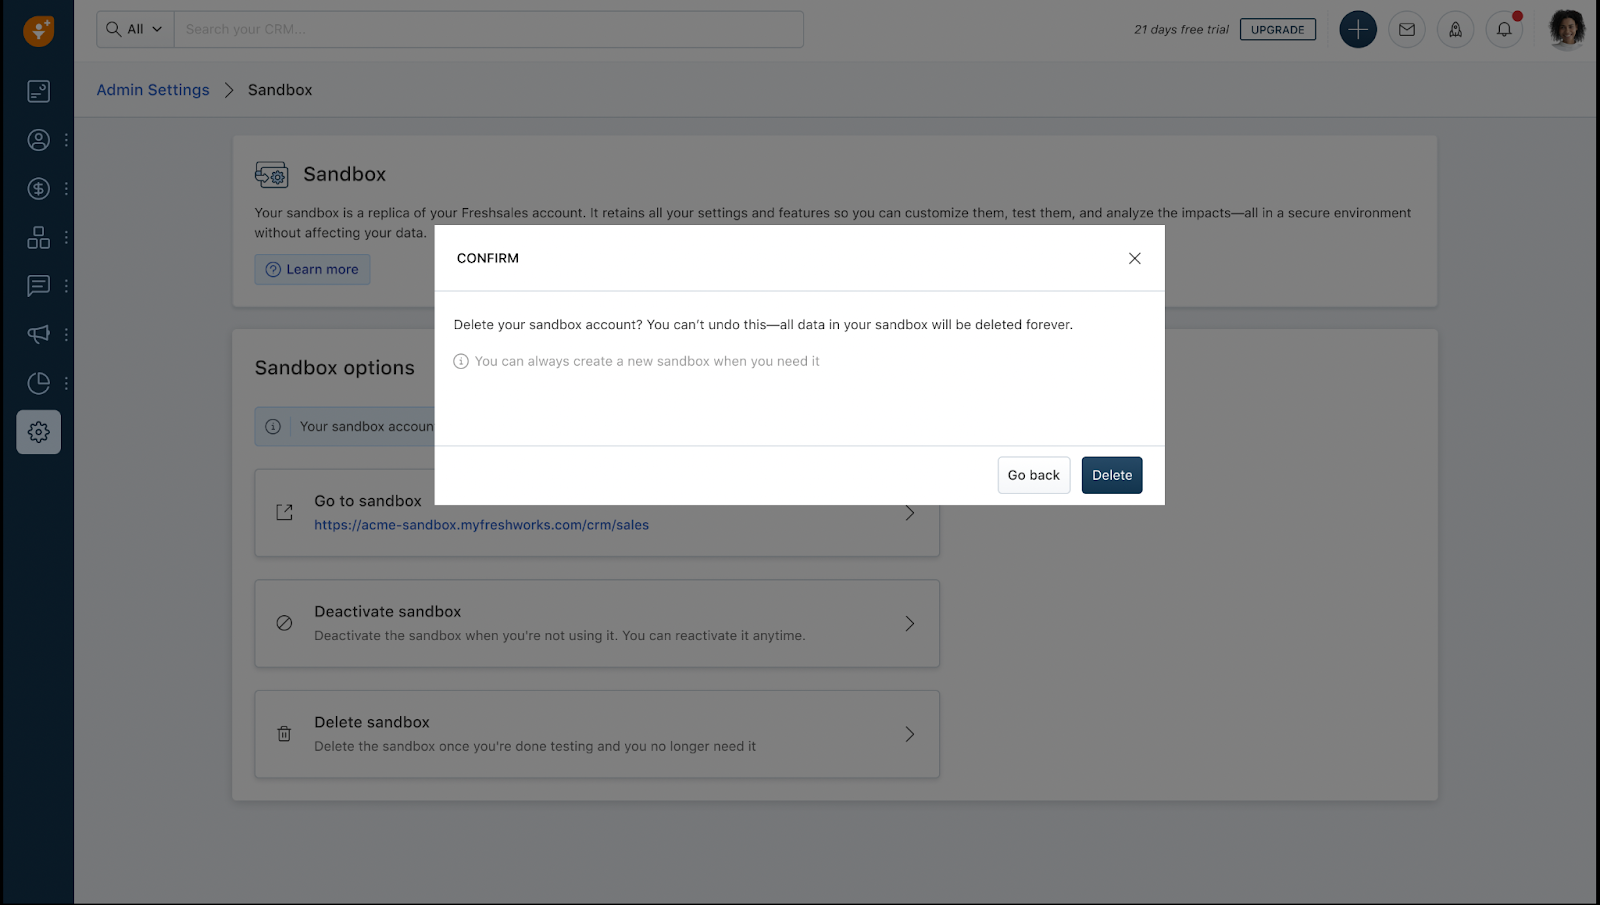1600x905 pixels.
Task: Open the quick-add plus button
Action: coord(1357,29)
